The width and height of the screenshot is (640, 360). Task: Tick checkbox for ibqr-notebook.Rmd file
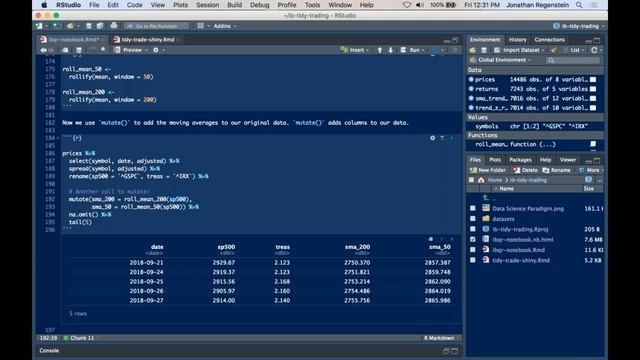tap(473, 250)
